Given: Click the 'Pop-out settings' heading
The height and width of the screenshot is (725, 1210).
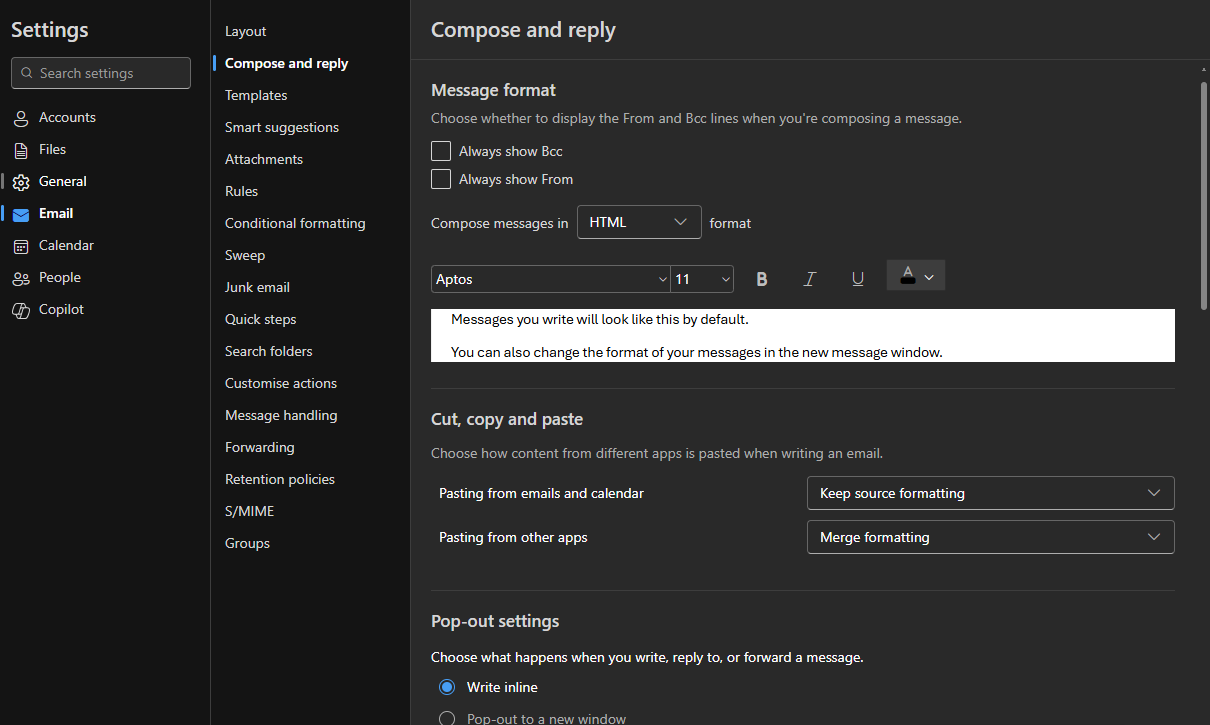Looking at the screenshot, I should tap(495, 621).
